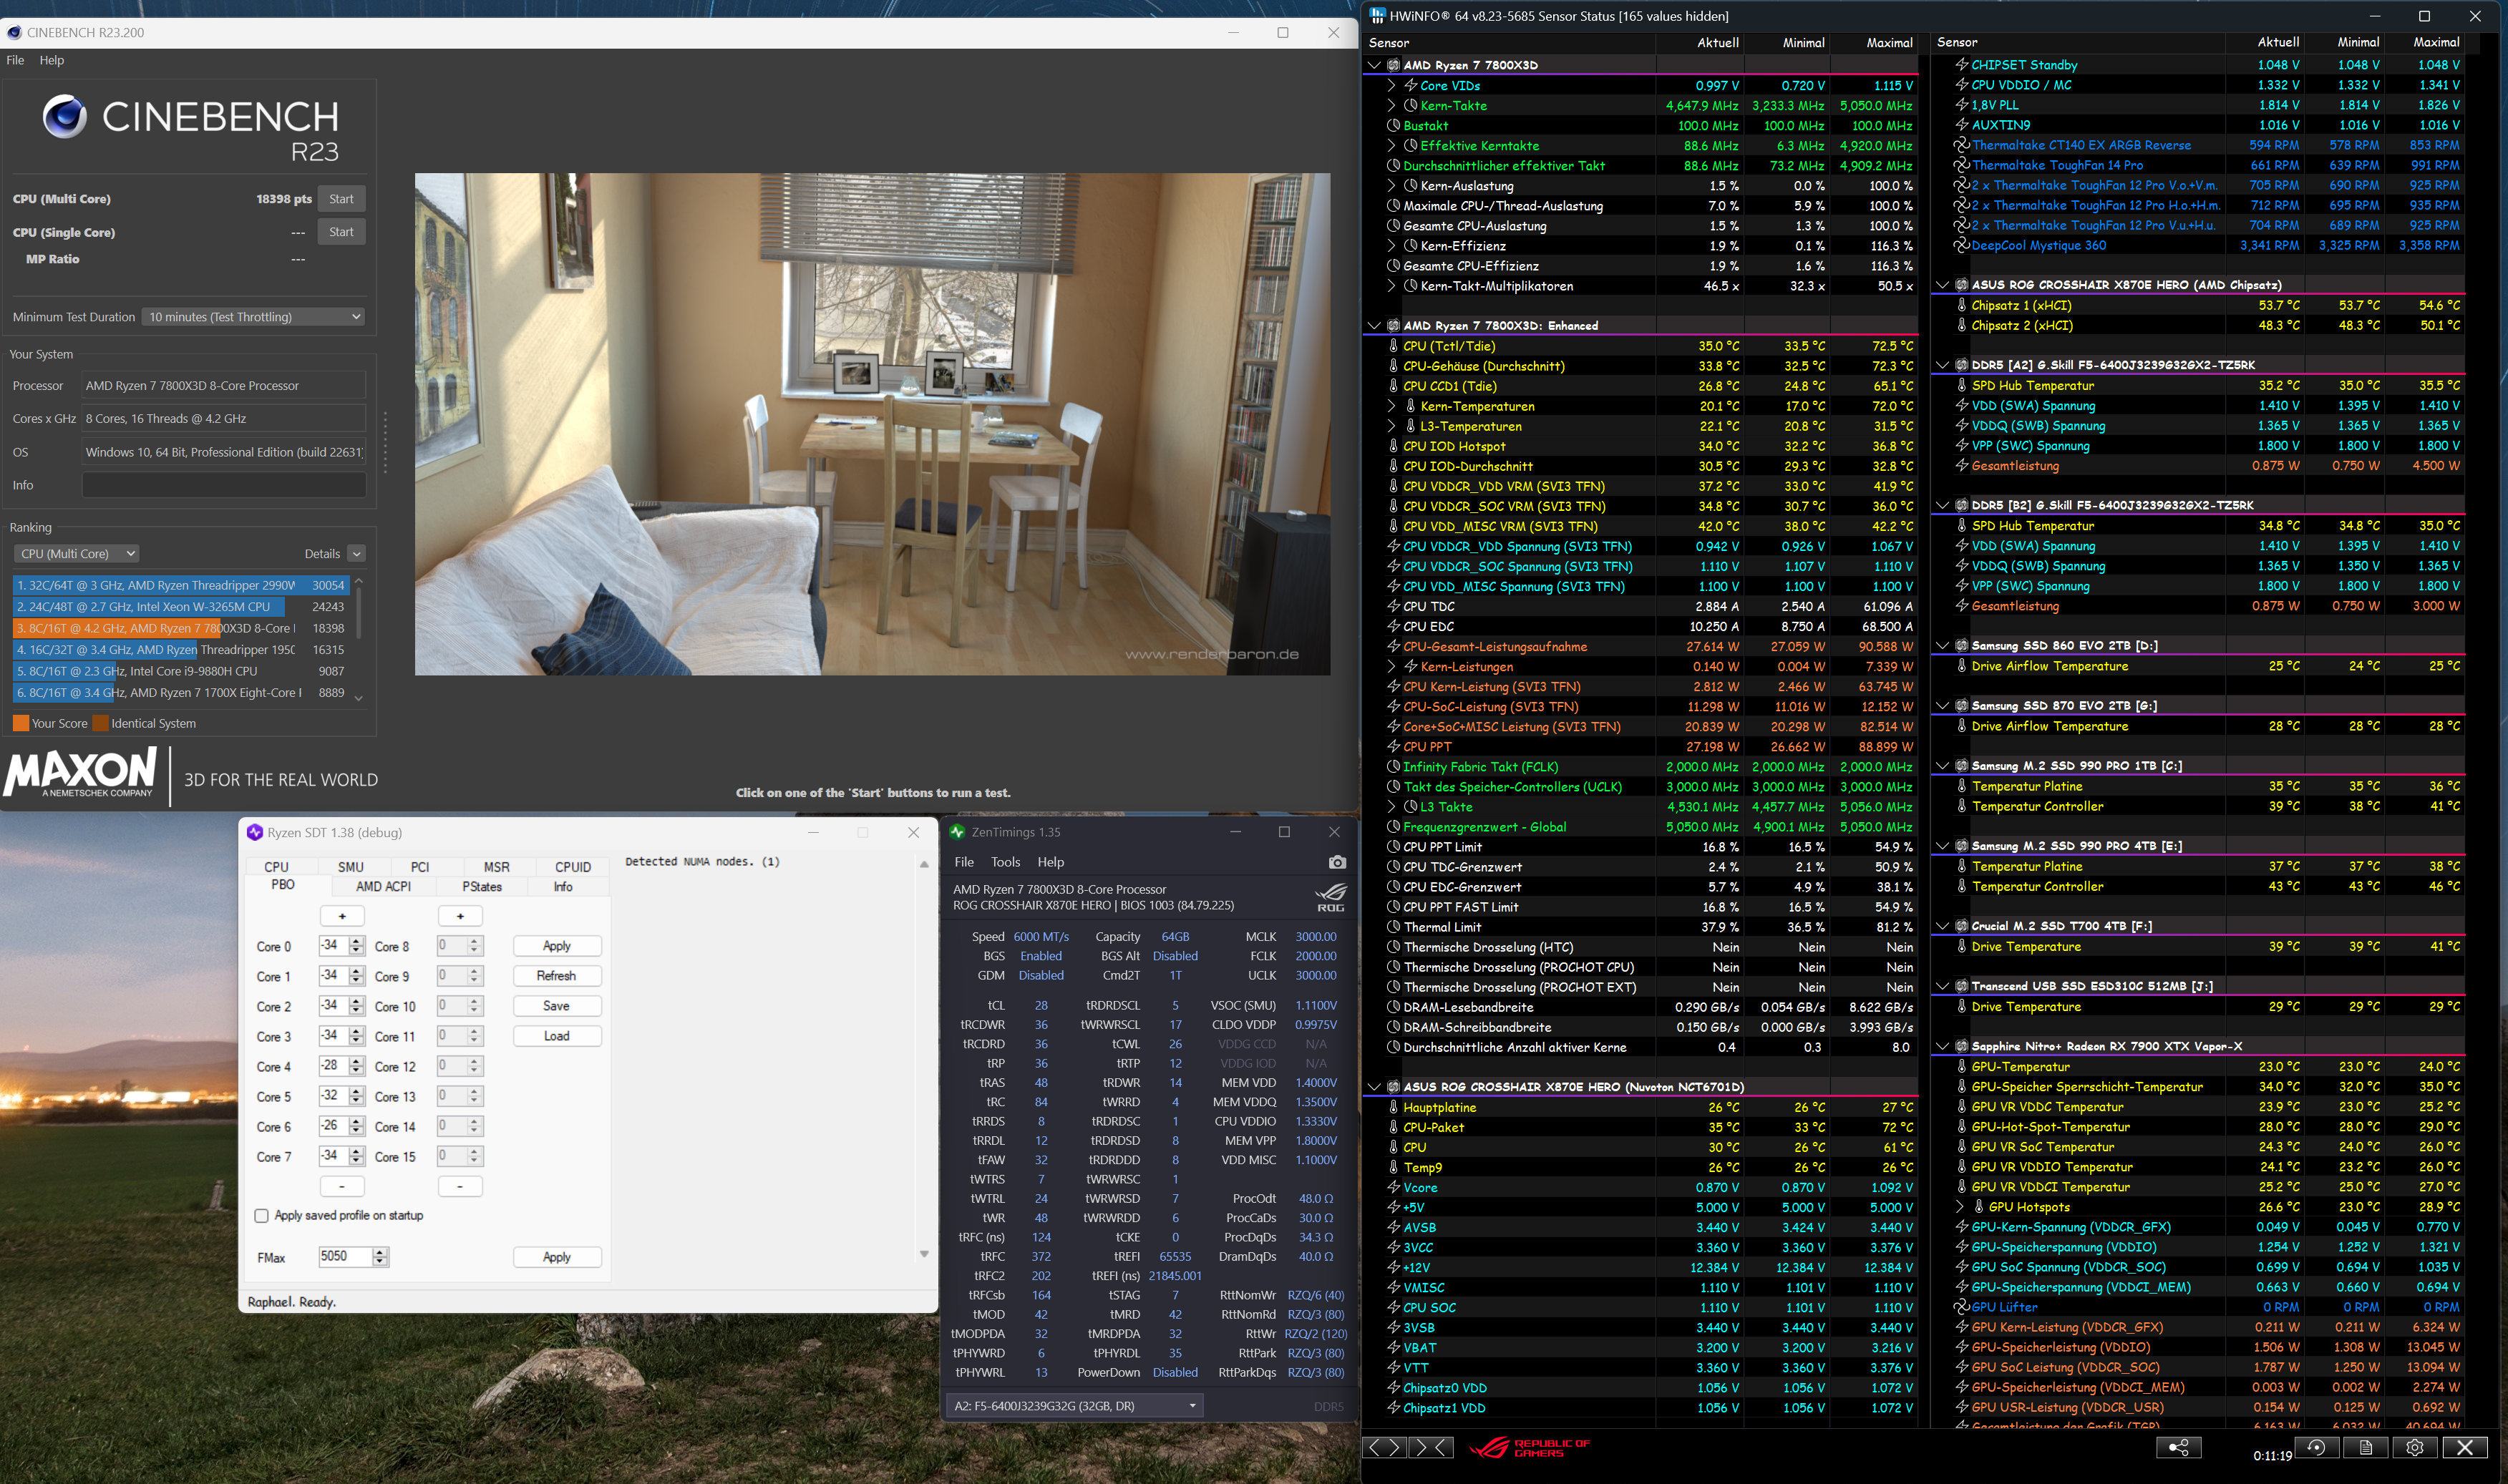Expand the Kern-Takte sensor row
2508x1484 pixels.
[1391, 105]
